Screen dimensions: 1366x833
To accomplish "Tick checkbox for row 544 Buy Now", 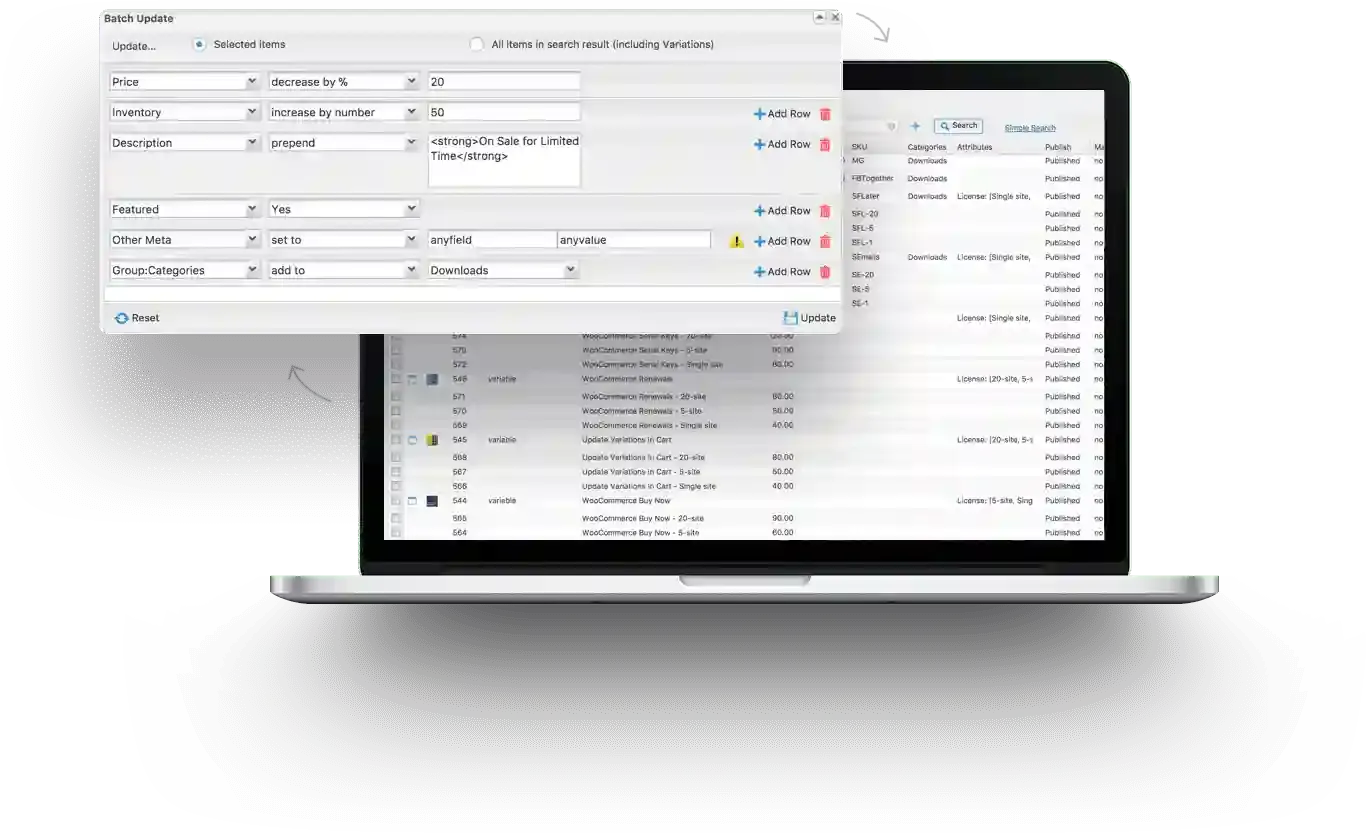I will 396,500.
